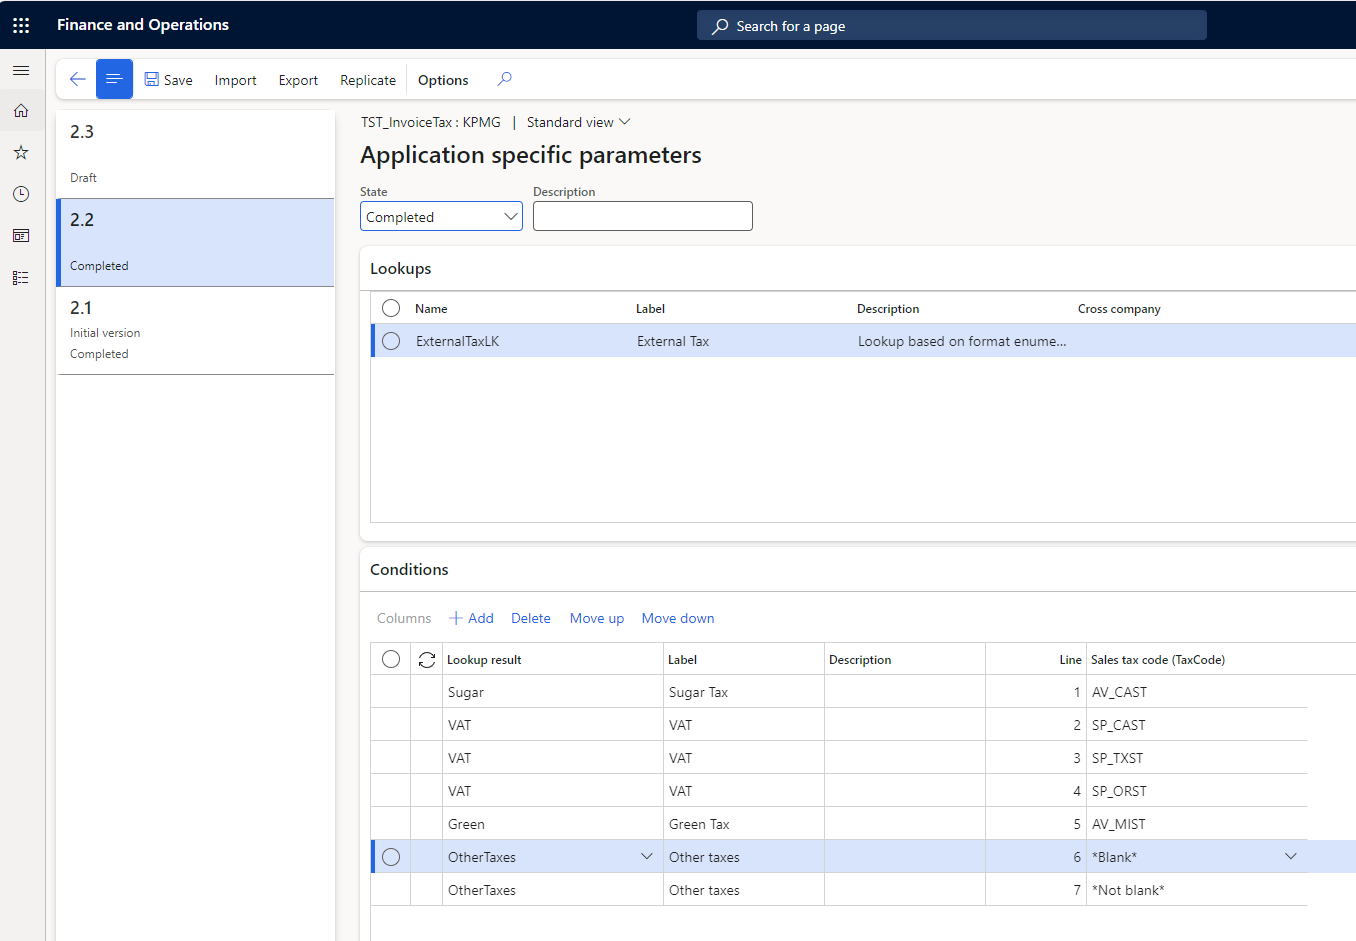
Task: Click the Green Tax label cell
Action: (x=744, y=824)
